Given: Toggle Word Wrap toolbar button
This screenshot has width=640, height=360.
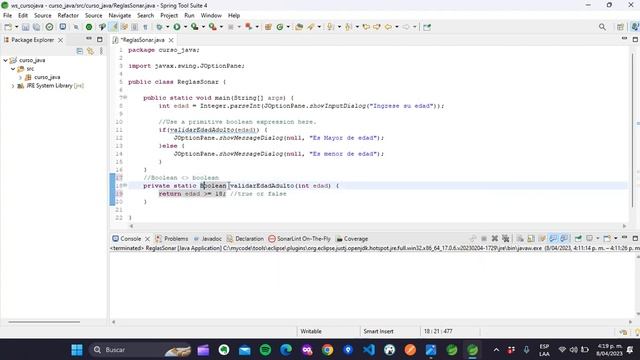Looking at the screenshot, I should tap(124, 27).
